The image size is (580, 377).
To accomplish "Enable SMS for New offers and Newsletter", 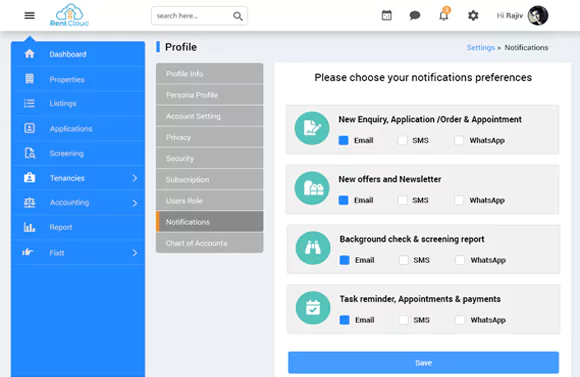I will pos(402,200).
